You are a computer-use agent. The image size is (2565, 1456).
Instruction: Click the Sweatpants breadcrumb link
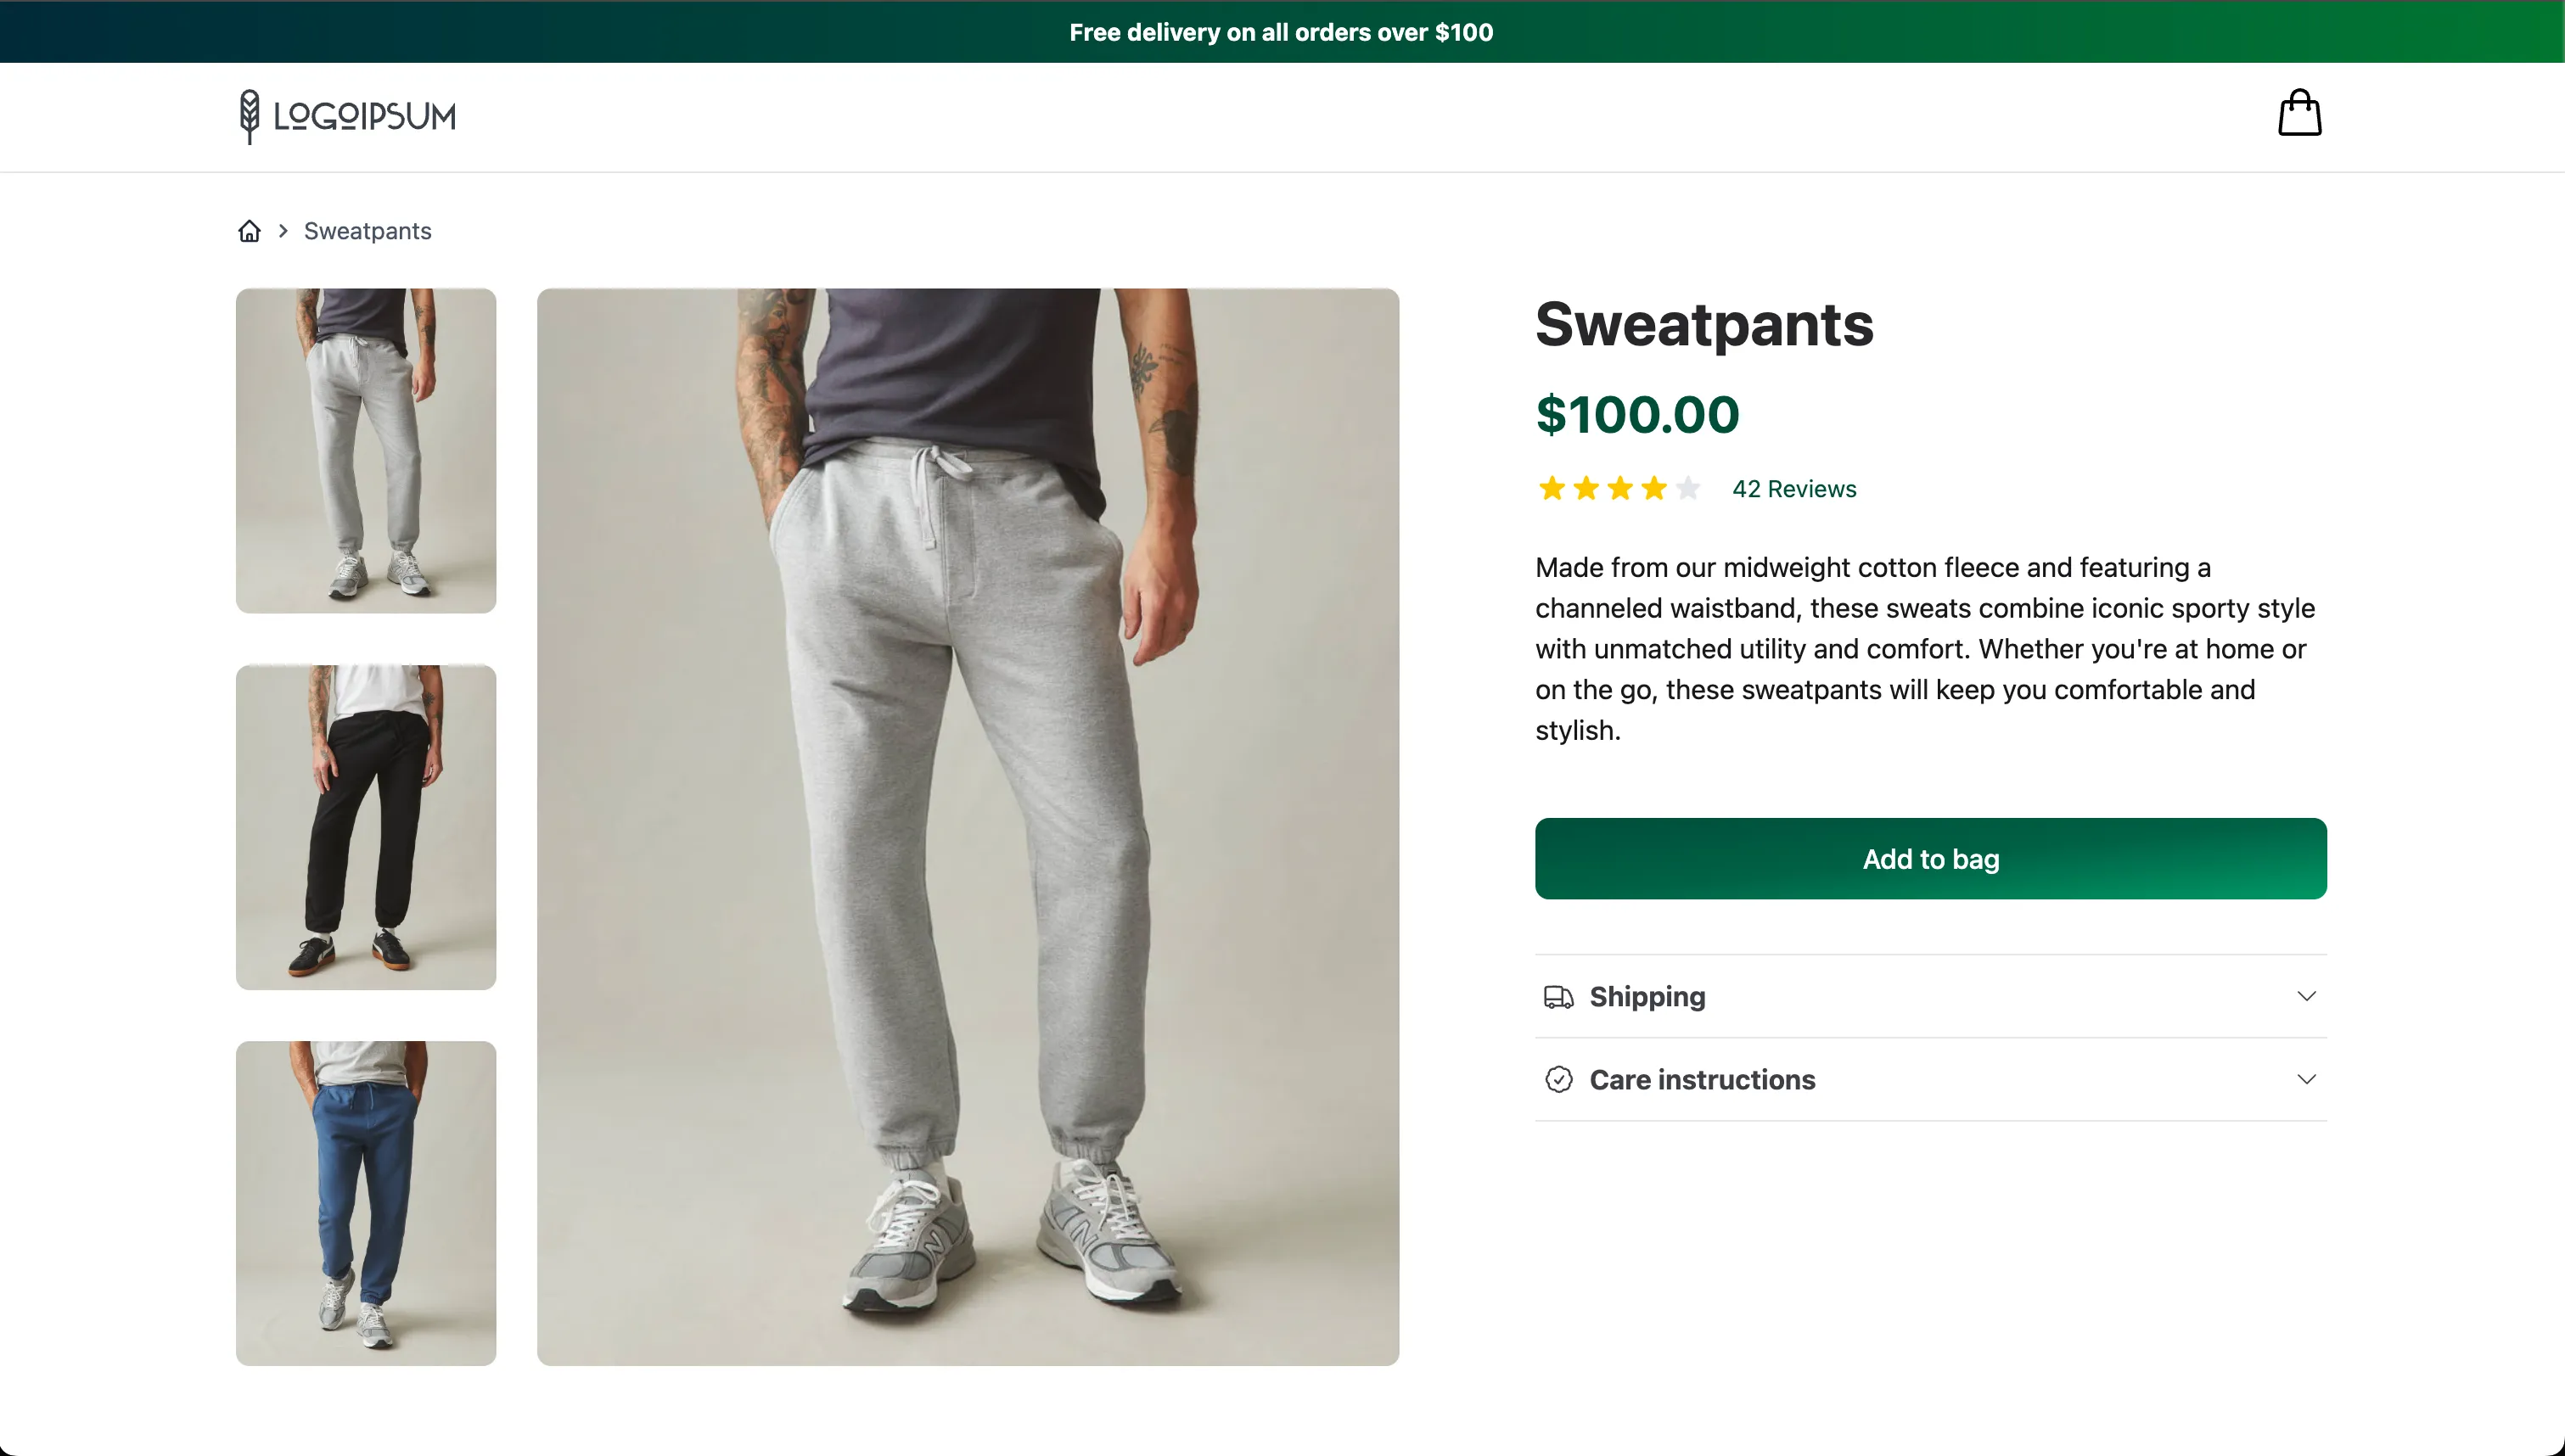coord(367,231)
